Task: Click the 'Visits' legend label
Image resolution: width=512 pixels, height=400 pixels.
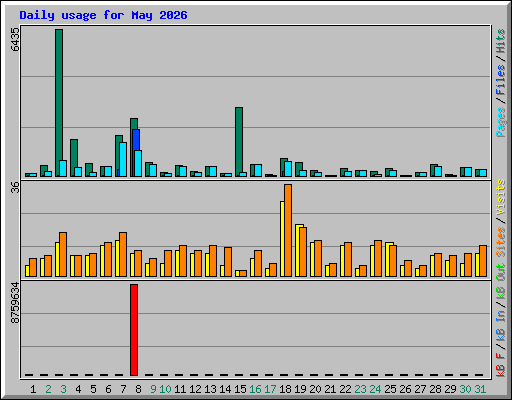Action: point(501,197)
